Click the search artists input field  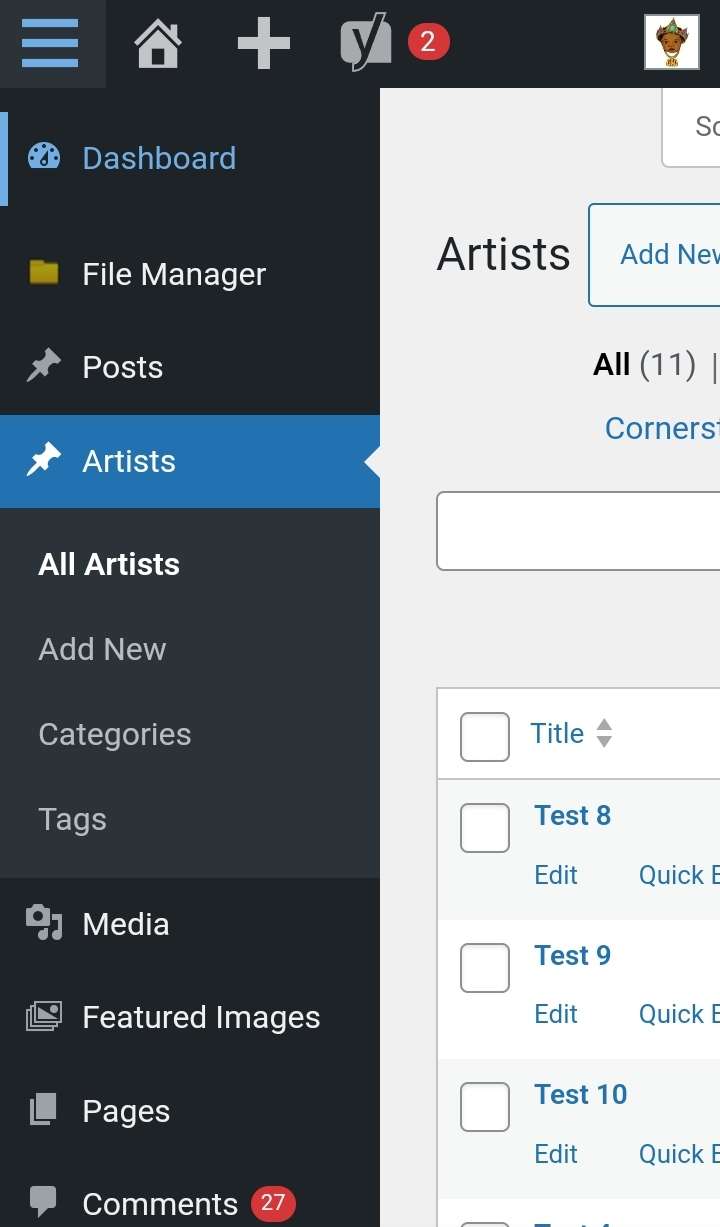(578, 531)
